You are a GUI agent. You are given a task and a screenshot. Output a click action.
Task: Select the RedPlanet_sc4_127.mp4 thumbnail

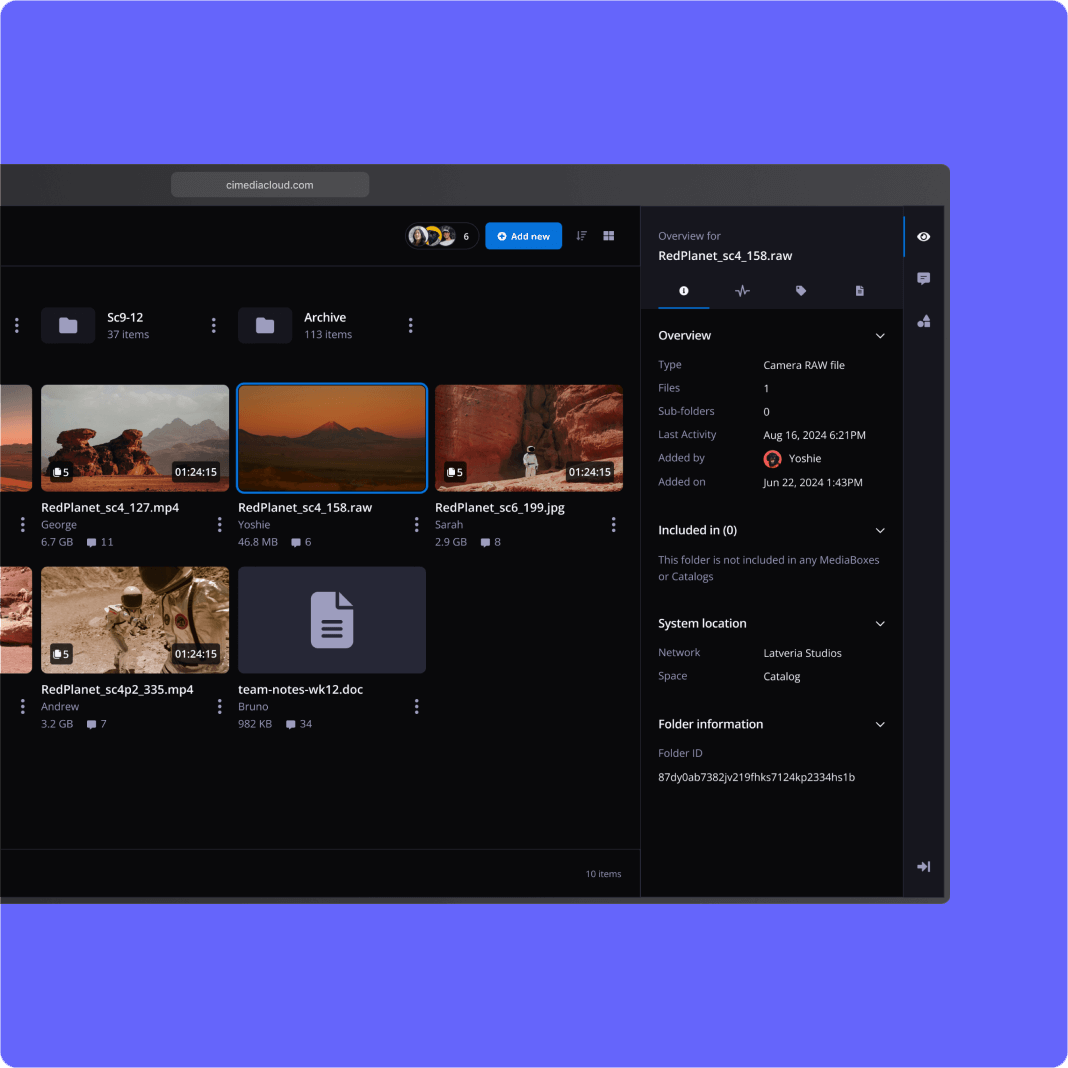click(135, 438)
